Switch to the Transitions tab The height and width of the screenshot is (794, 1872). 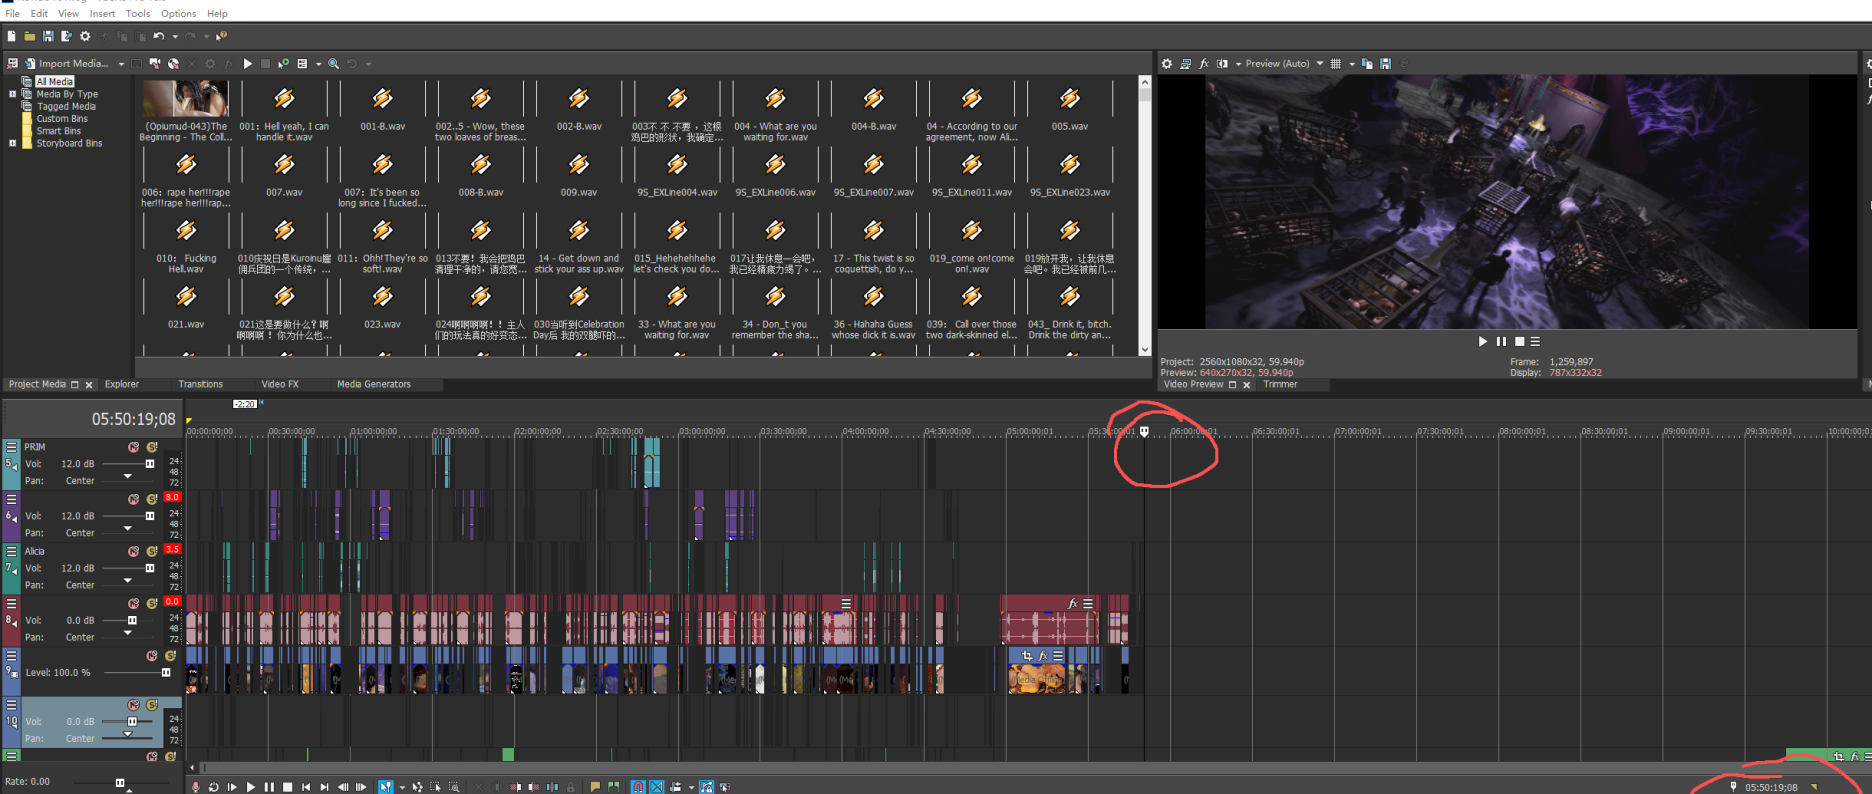pos(200,384)
